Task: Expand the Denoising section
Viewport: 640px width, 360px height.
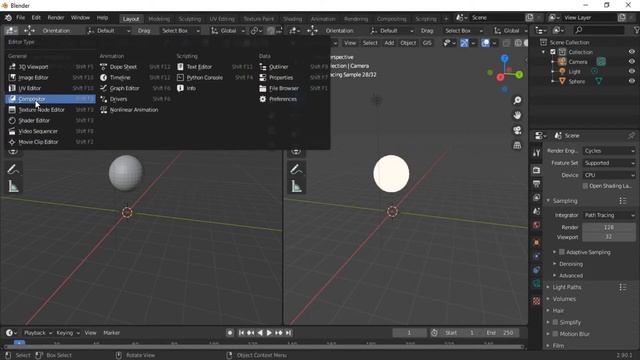Action: pos(571,264)
